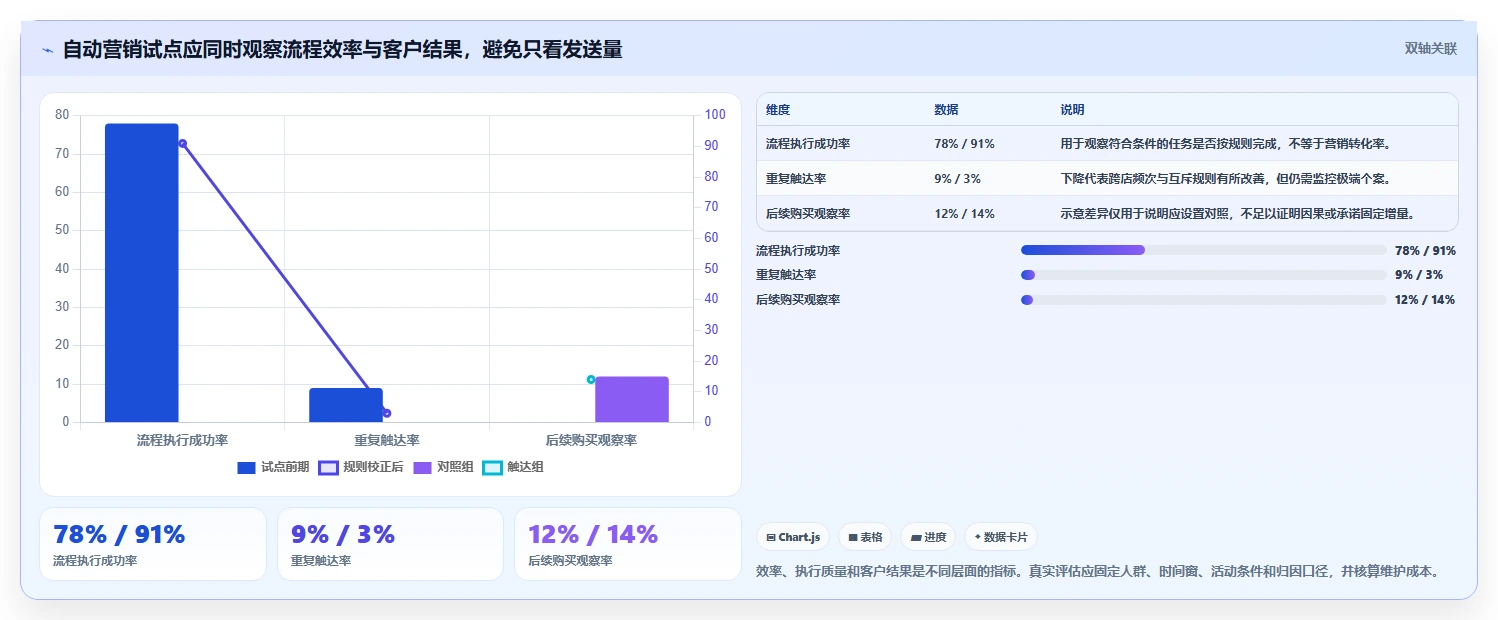
Task: Click the 流程执行成功率 progress bar
Action: (x=1203, y=250)
